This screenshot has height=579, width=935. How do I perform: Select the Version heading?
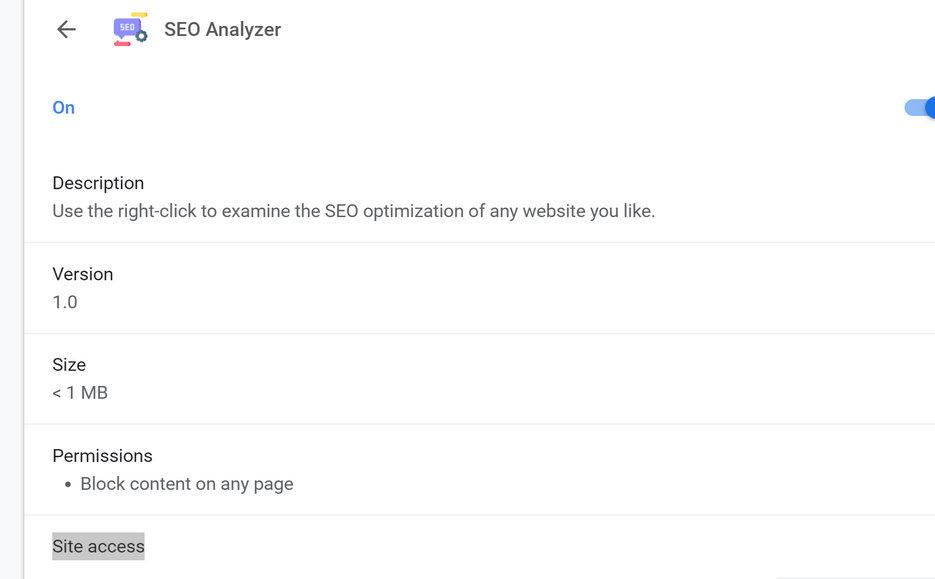[x=82, y=274]
